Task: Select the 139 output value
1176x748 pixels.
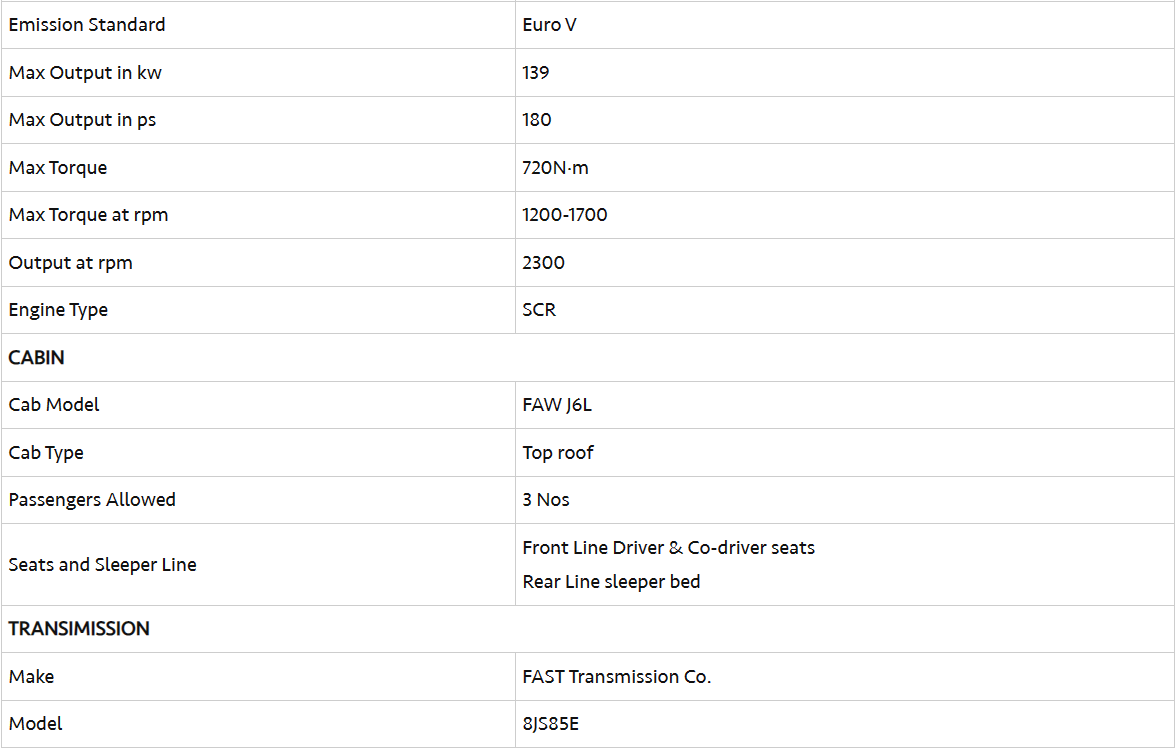Action: pyautogui.click(x=536, y=72)
